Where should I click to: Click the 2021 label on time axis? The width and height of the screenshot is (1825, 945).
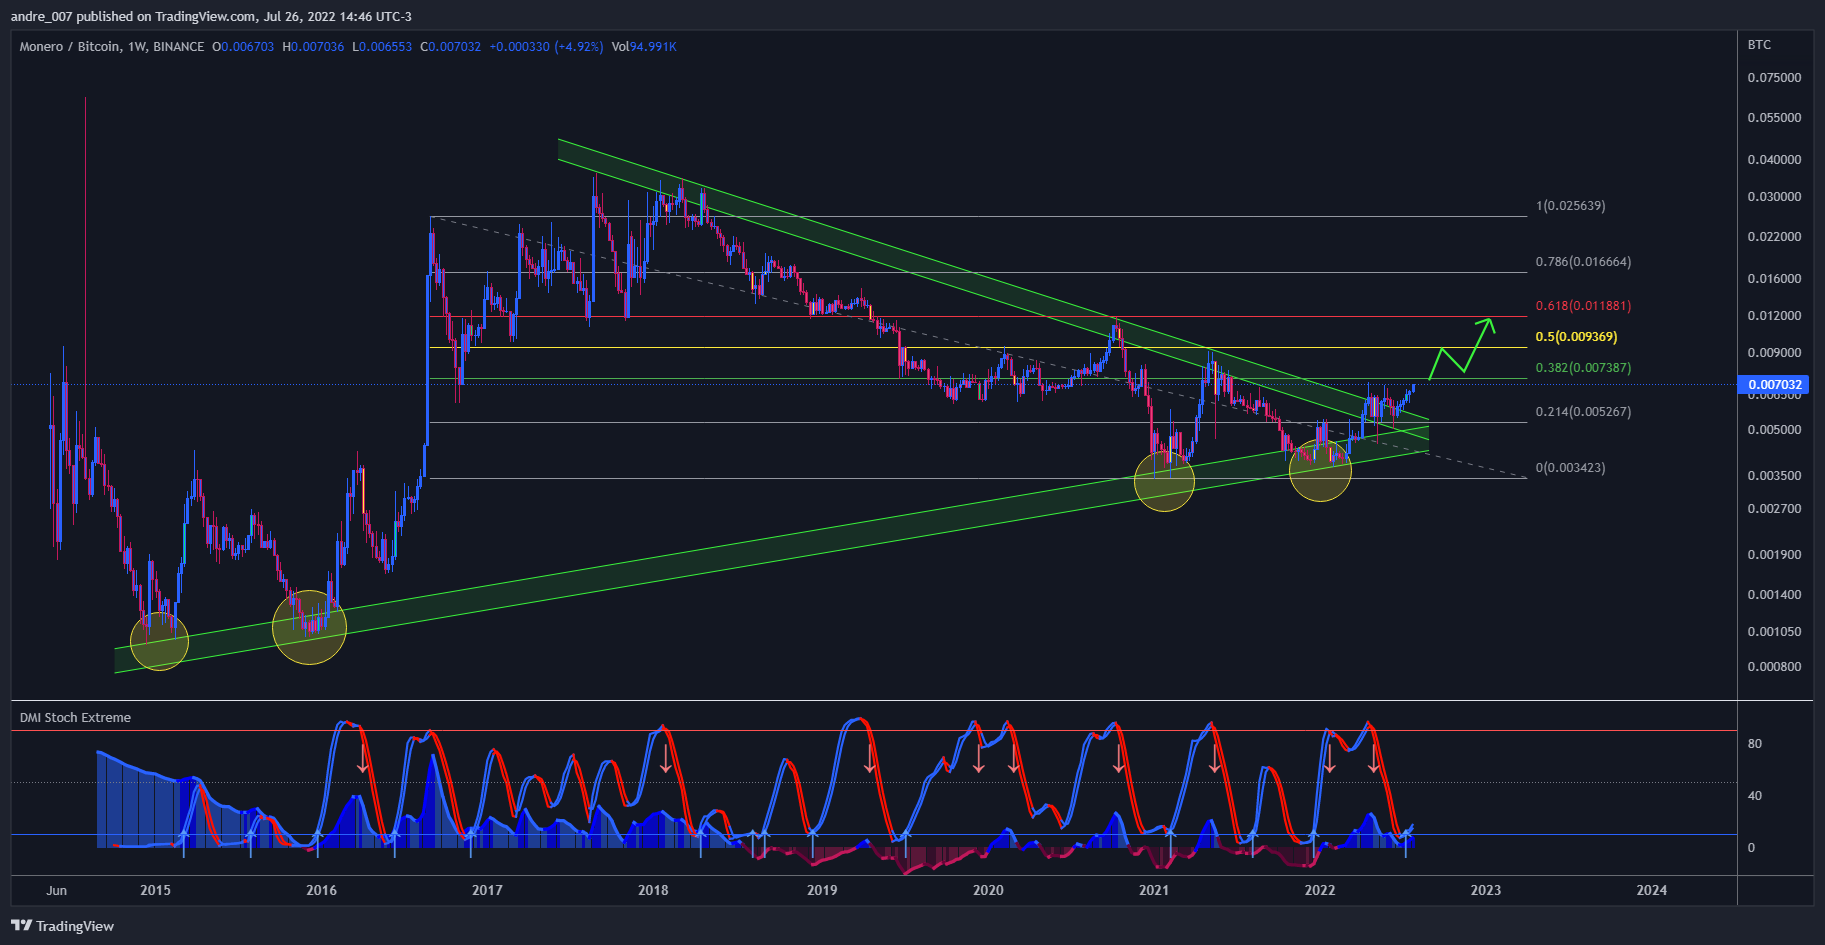pyautogui.click(x=1154, y=890)
